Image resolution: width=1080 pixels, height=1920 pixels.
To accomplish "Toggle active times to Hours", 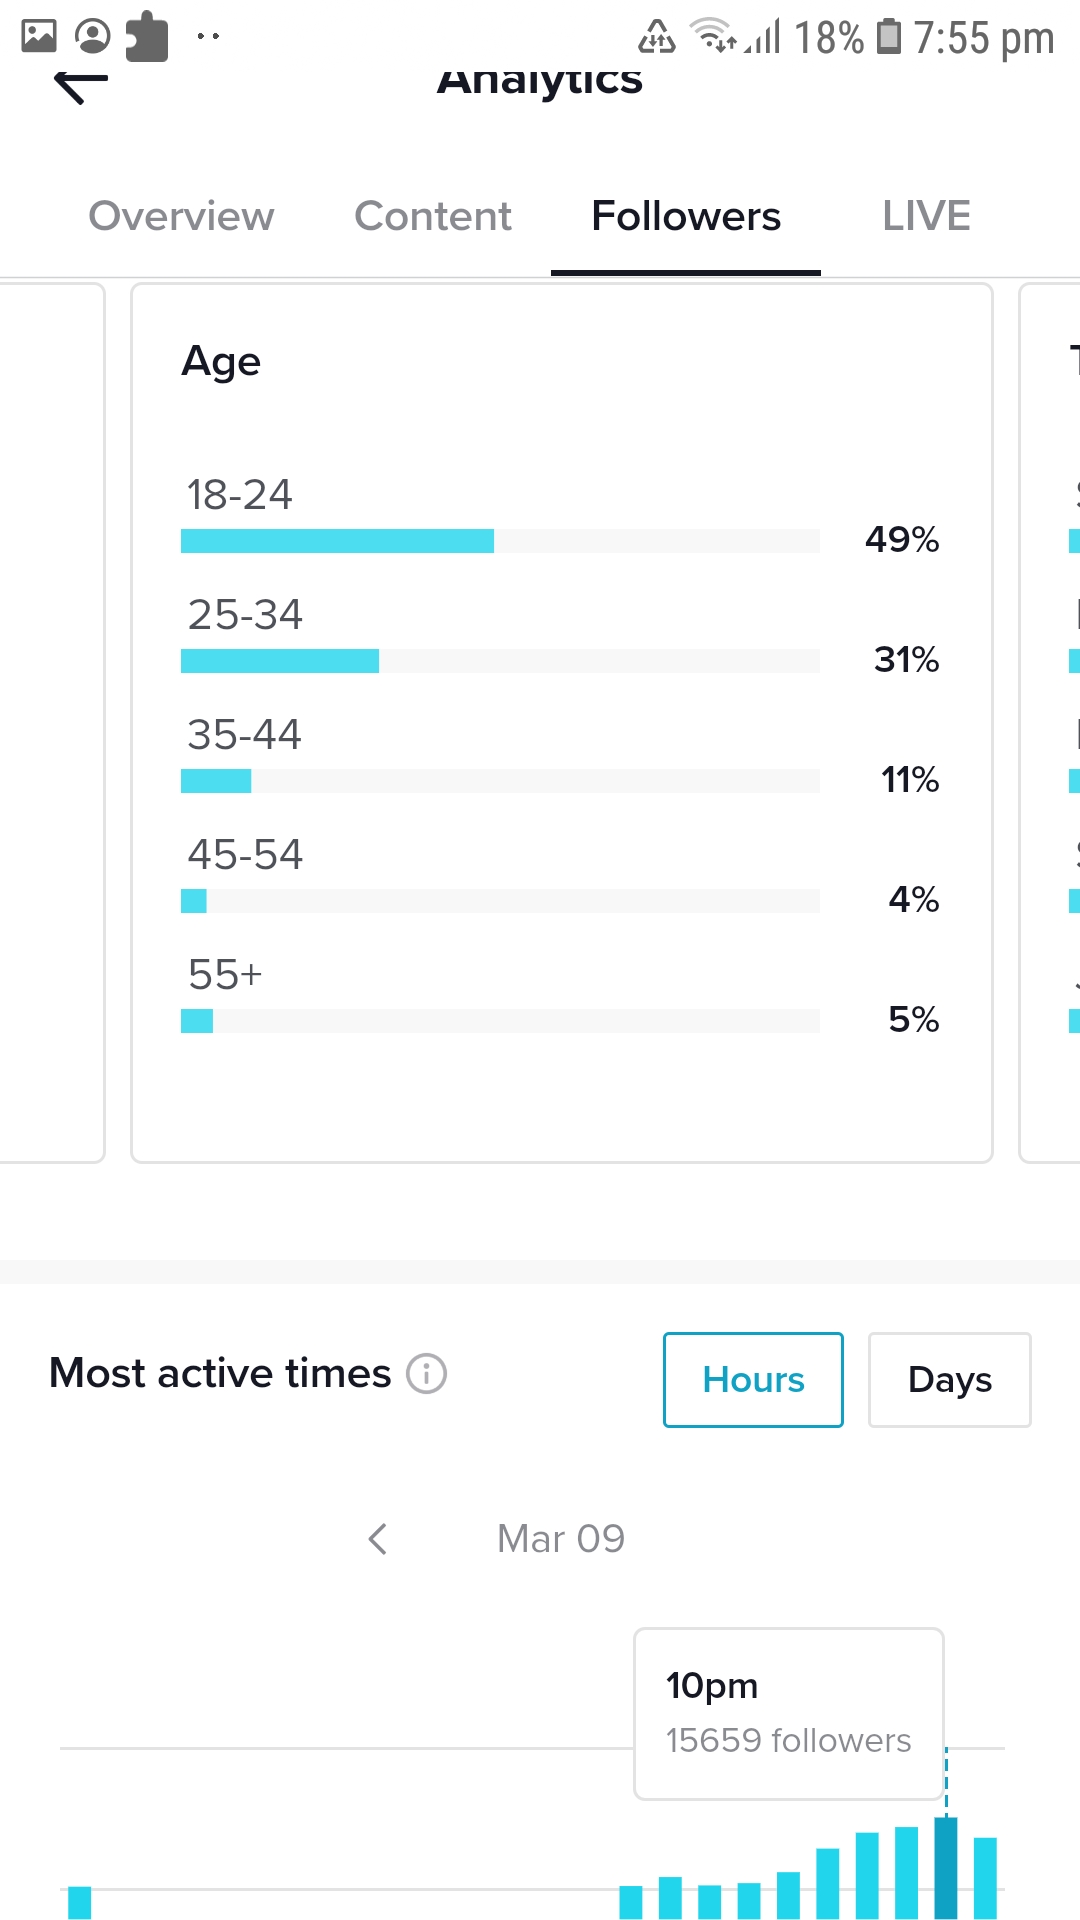I will pos(753,1380).
